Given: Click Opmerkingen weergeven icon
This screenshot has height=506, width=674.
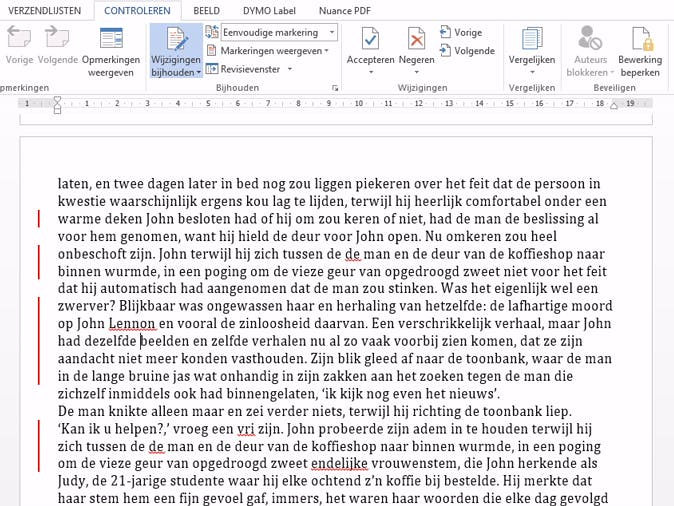Looking at the screenshot, I should [111, 37].
